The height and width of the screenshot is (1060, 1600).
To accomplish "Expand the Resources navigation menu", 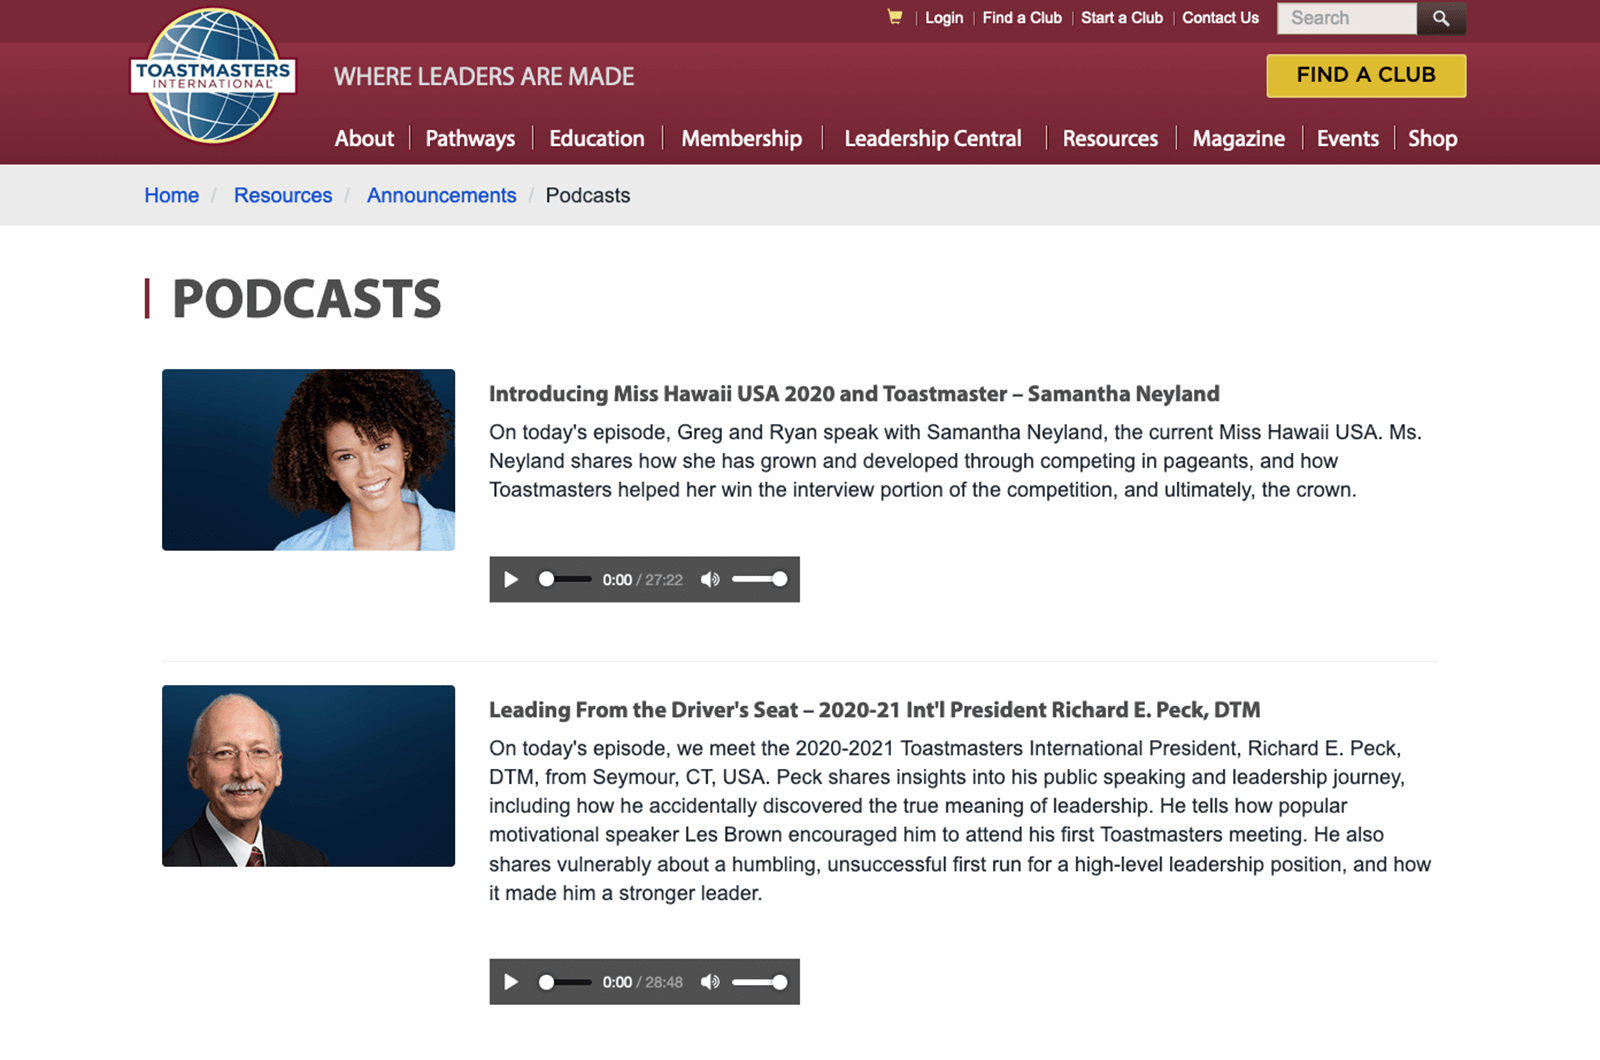I will pos(1110,139).
